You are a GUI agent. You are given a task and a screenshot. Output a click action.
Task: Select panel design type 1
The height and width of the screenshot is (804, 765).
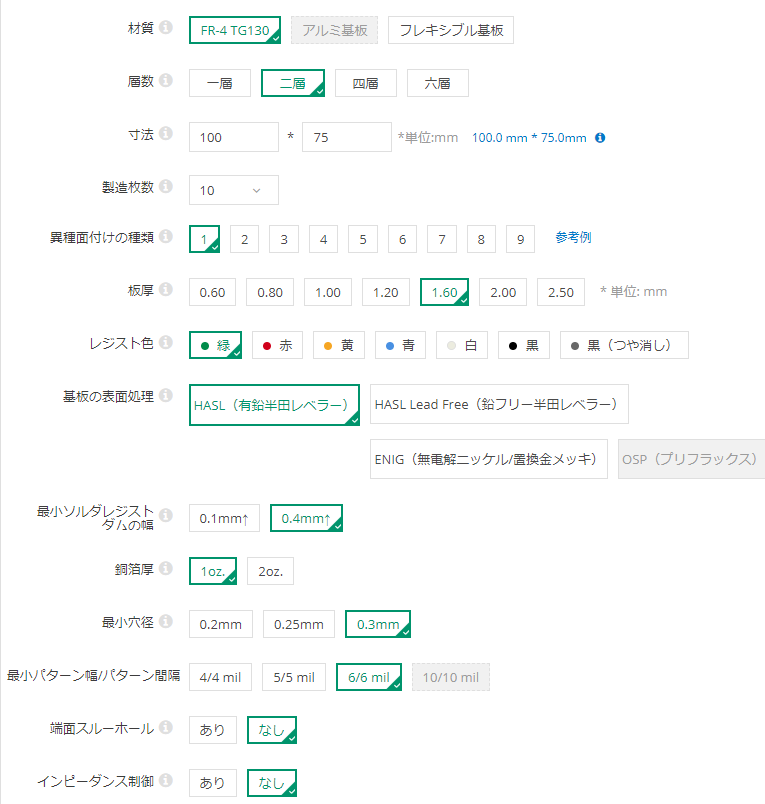pyautogui.click(x=205, y=239)
